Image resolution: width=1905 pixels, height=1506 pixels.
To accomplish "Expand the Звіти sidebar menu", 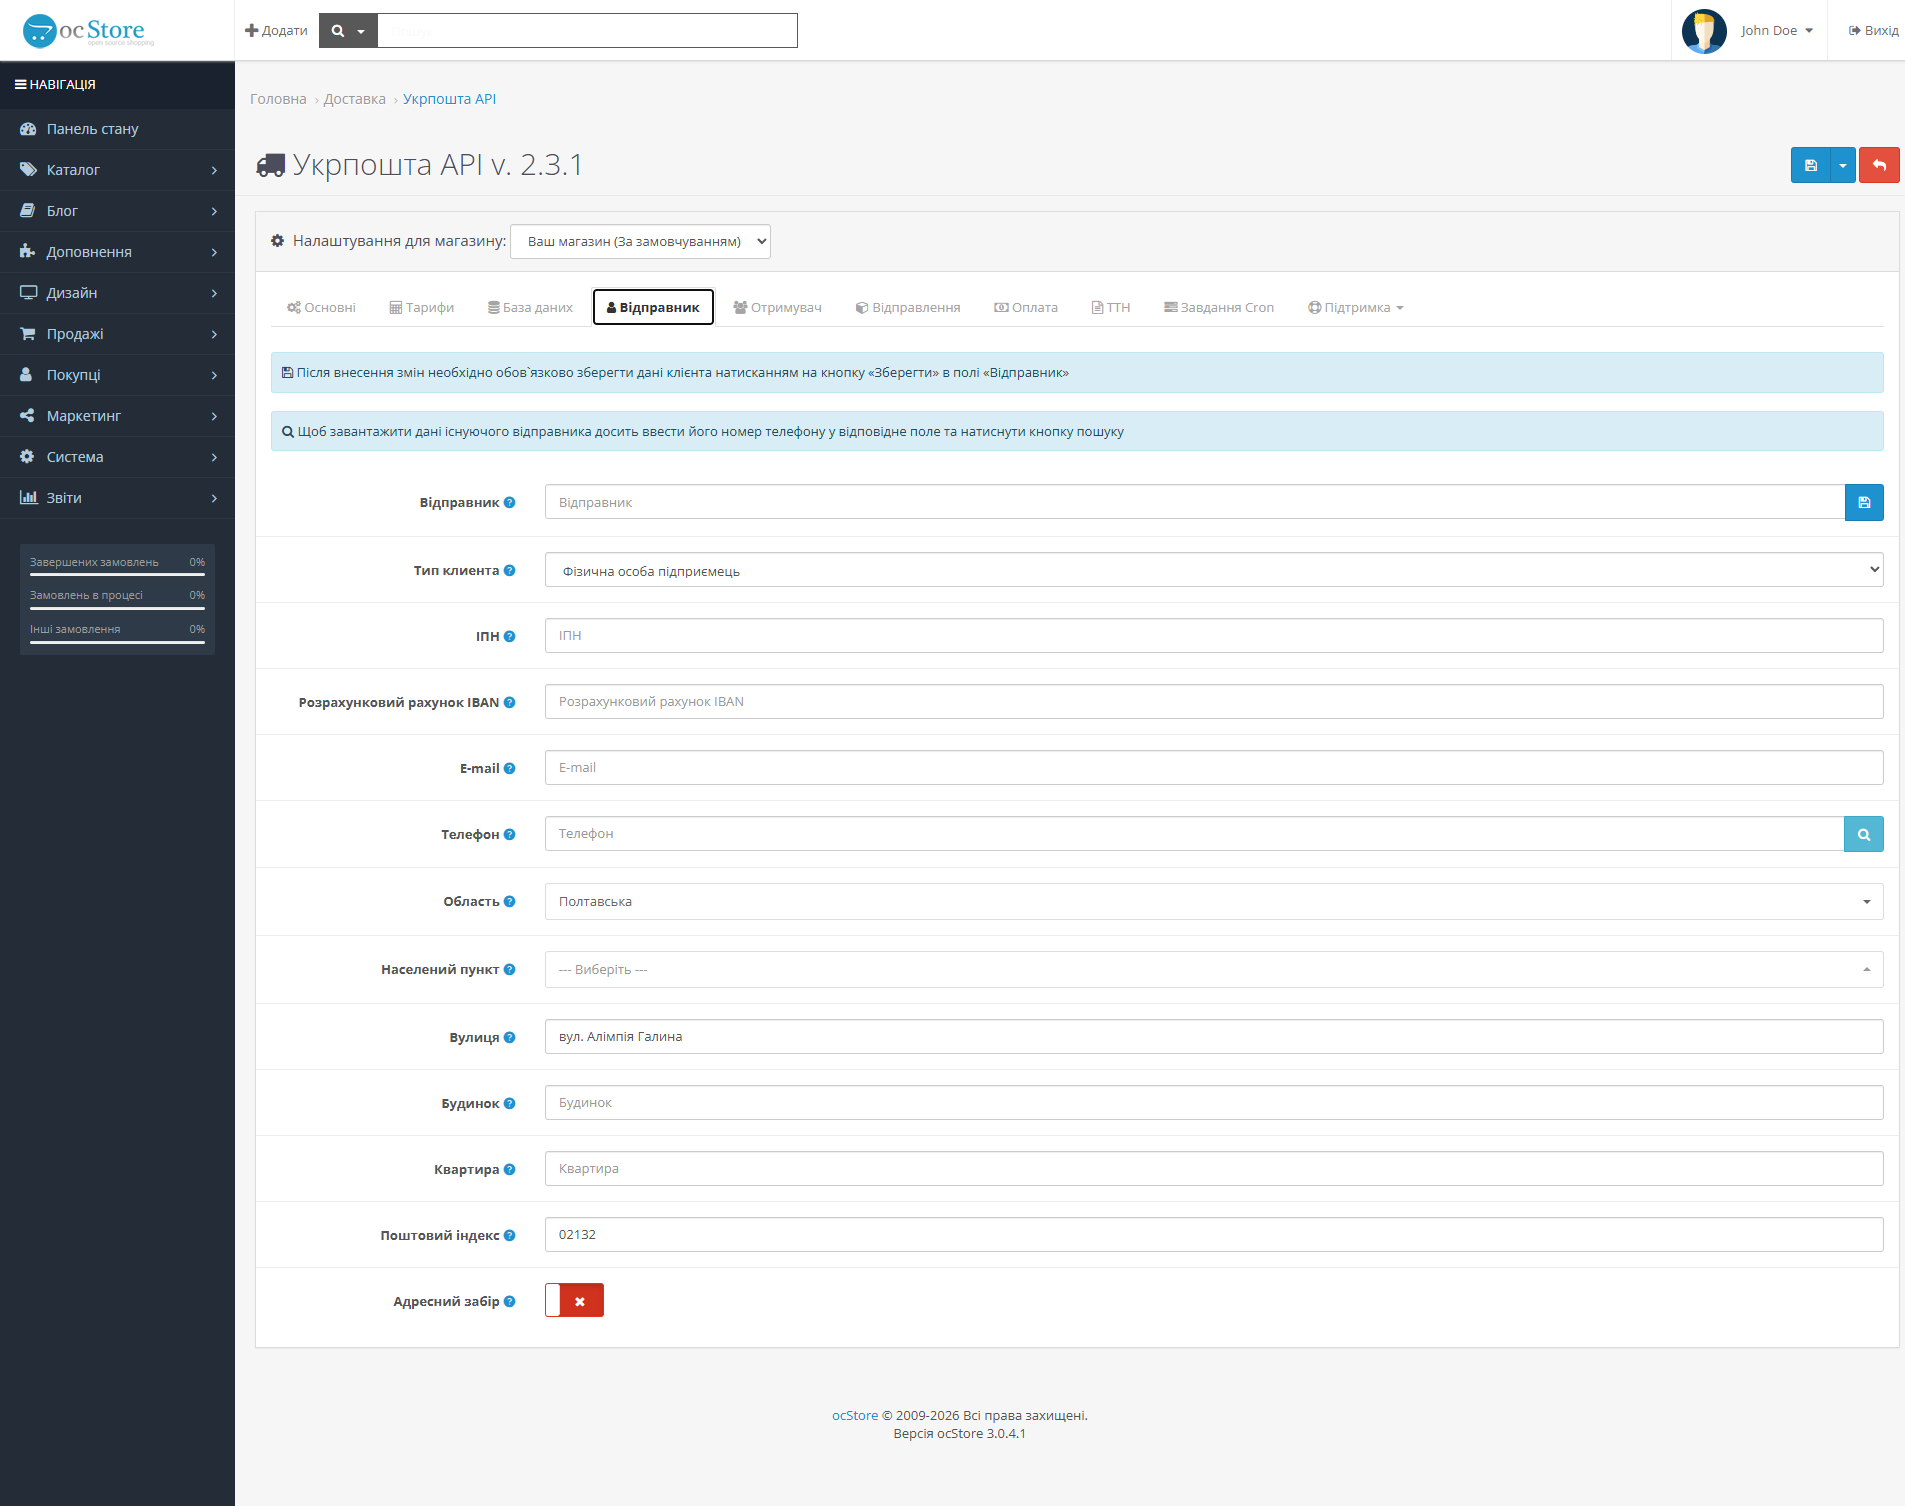I will 117,498.
